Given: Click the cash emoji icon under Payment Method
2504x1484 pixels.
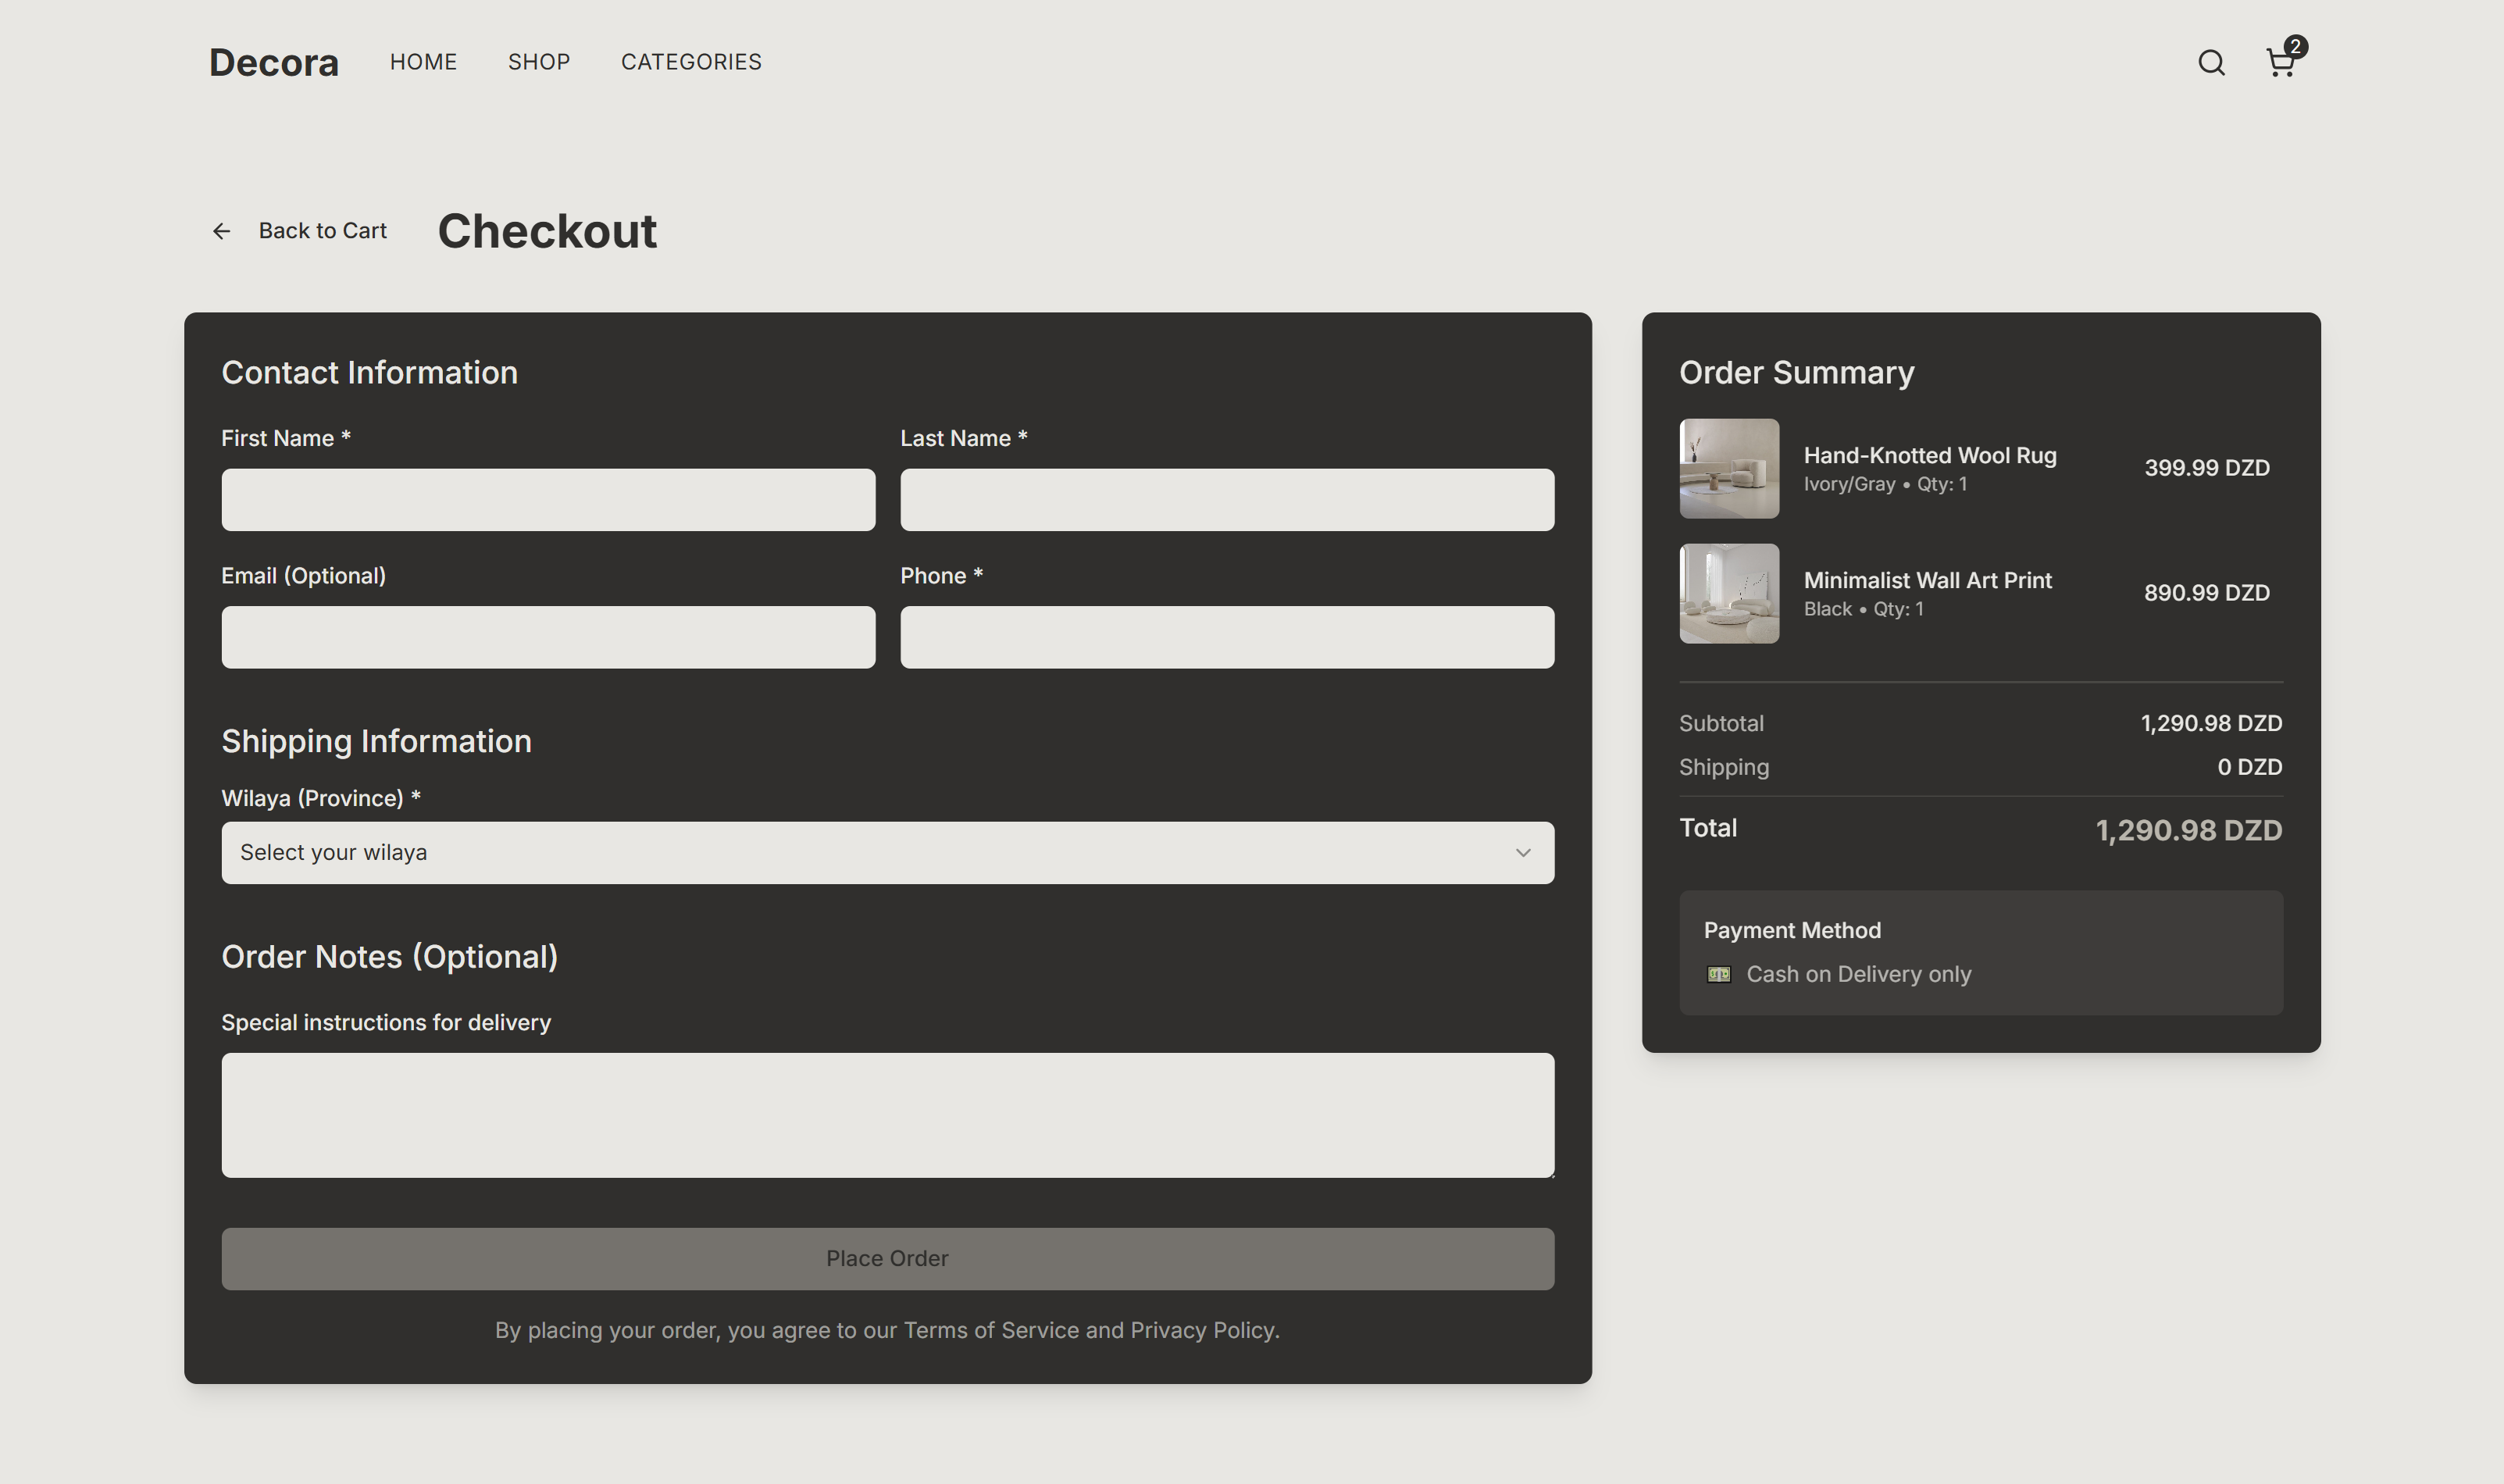Looking at the screenshot, I should pos(1718,974).
